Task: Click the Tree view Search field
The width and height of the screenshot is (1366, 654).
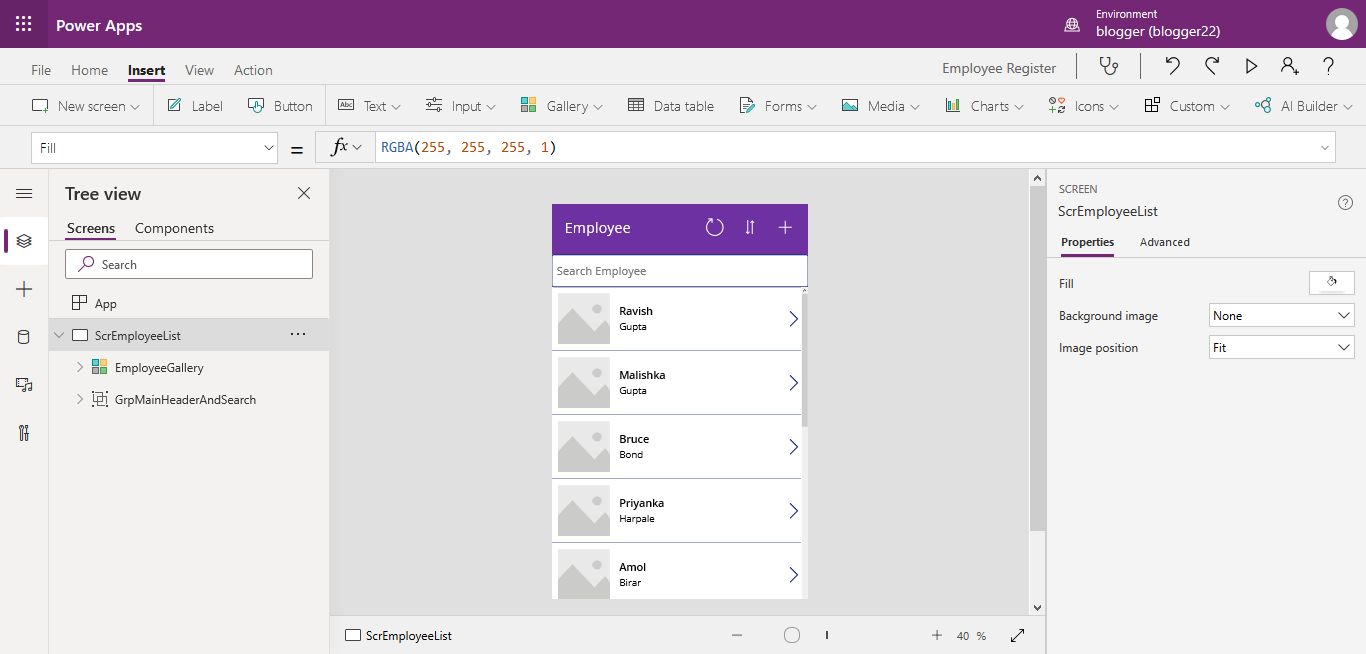Action: point(189,264)
